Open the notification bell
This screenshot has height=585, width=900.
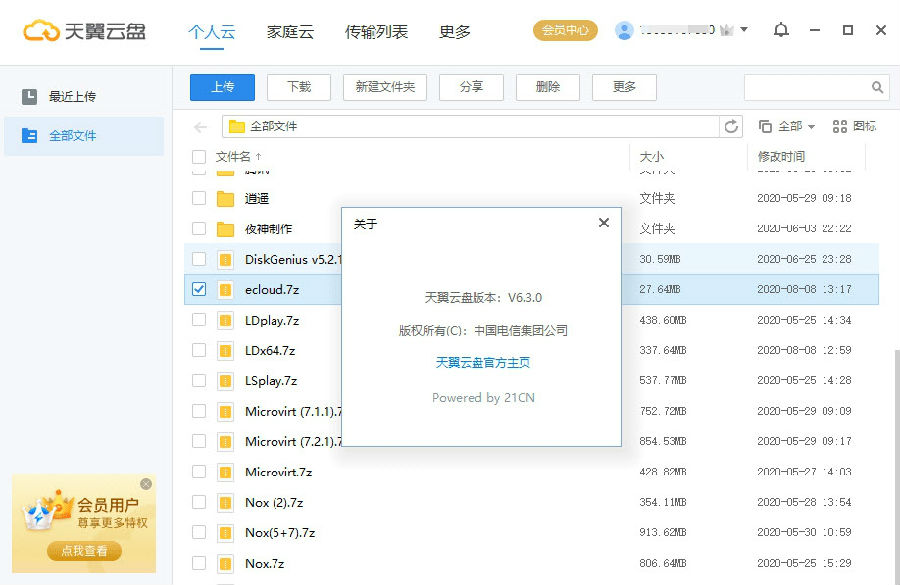781,31
